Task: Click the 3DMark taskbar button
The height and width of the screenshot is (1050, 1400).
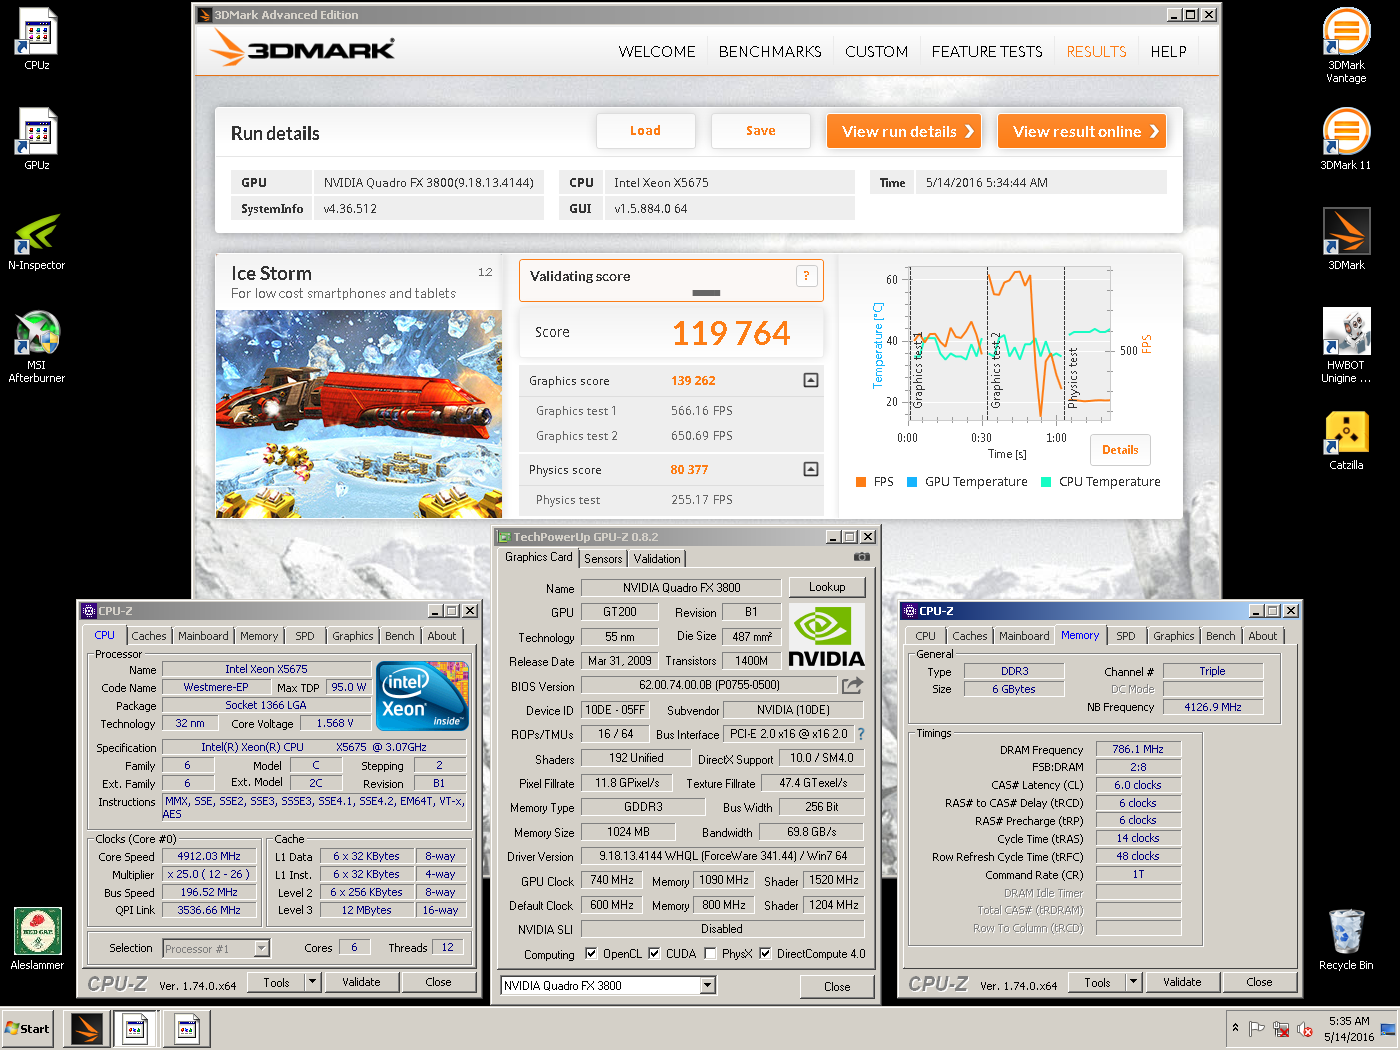Action: 87,1028
